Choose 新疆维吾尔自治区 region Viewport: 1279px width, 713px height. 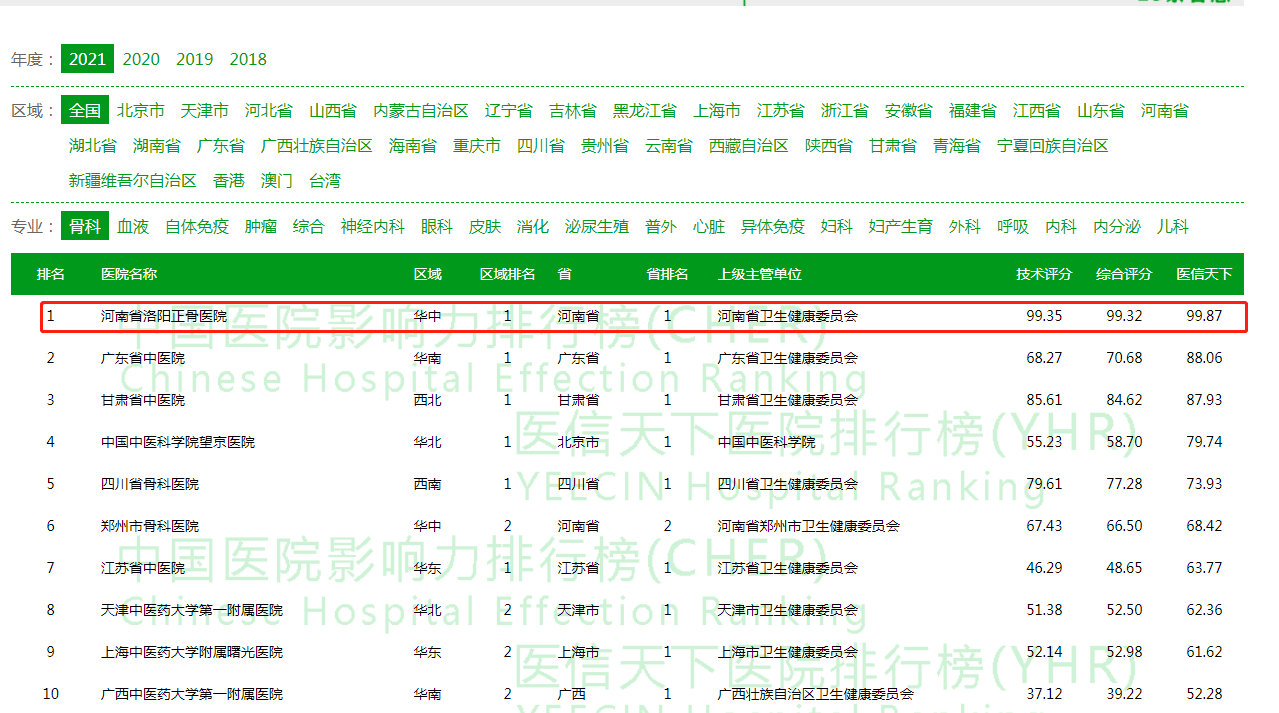coord(132,181)
